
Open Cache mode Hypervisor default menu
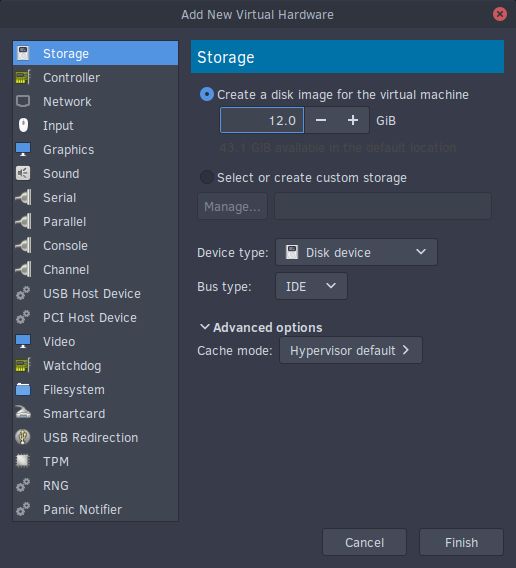coord(350,350)
